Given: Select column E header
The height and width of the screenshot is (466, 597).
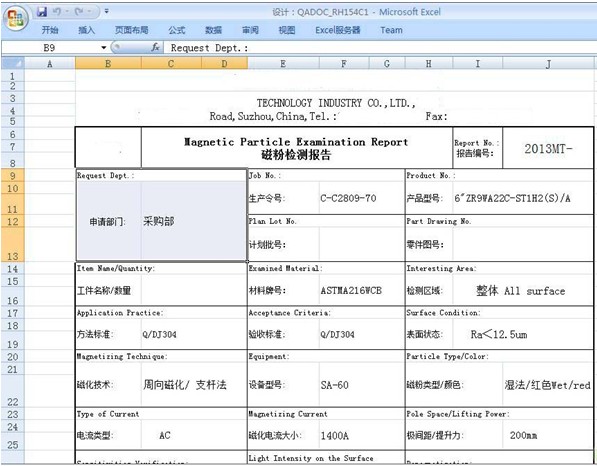Looking at the screenshot, I should [x=283, y=64].
